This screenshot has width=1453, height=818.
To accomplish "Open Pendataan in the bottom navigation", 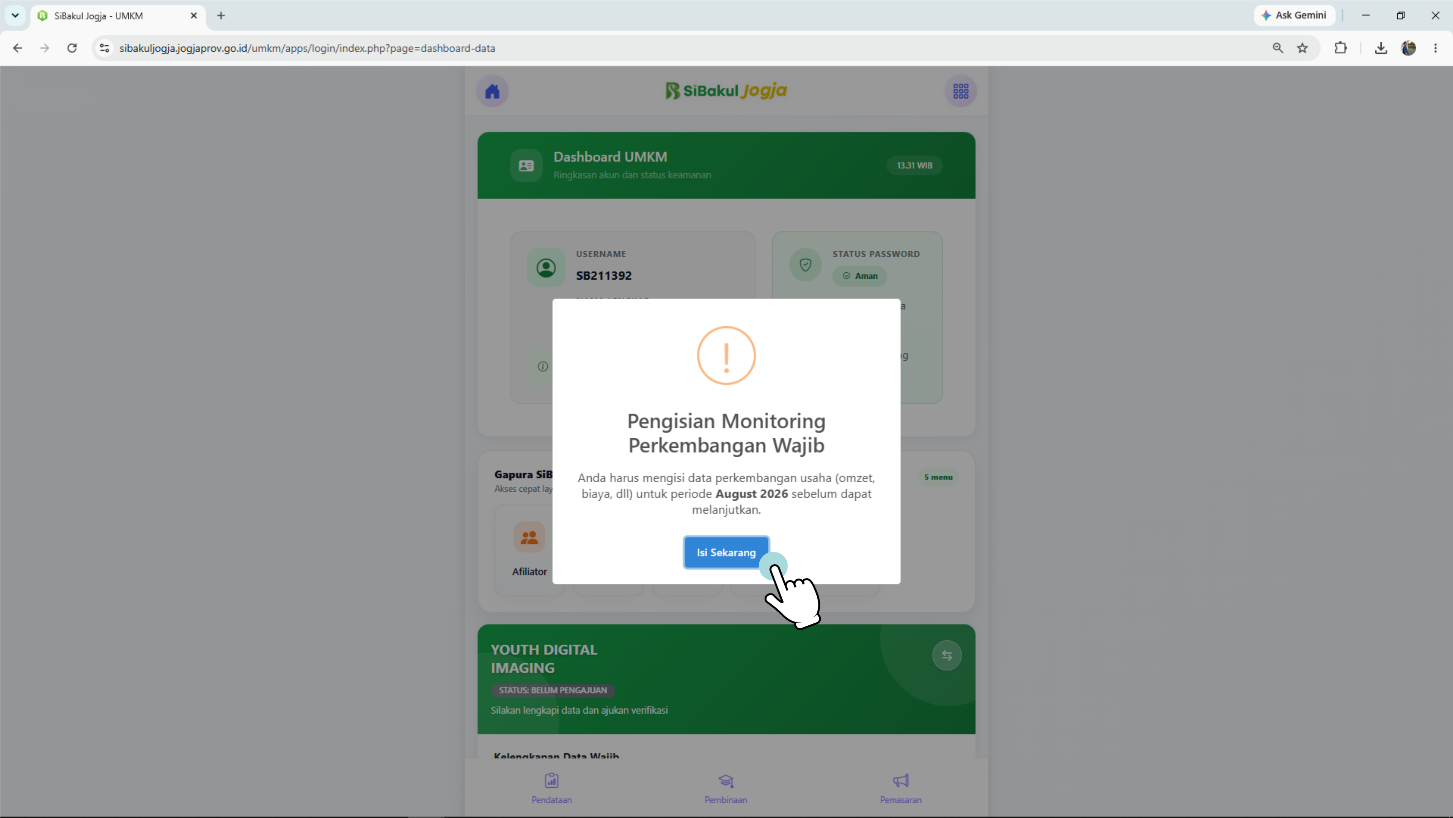I will coord(551,788).
